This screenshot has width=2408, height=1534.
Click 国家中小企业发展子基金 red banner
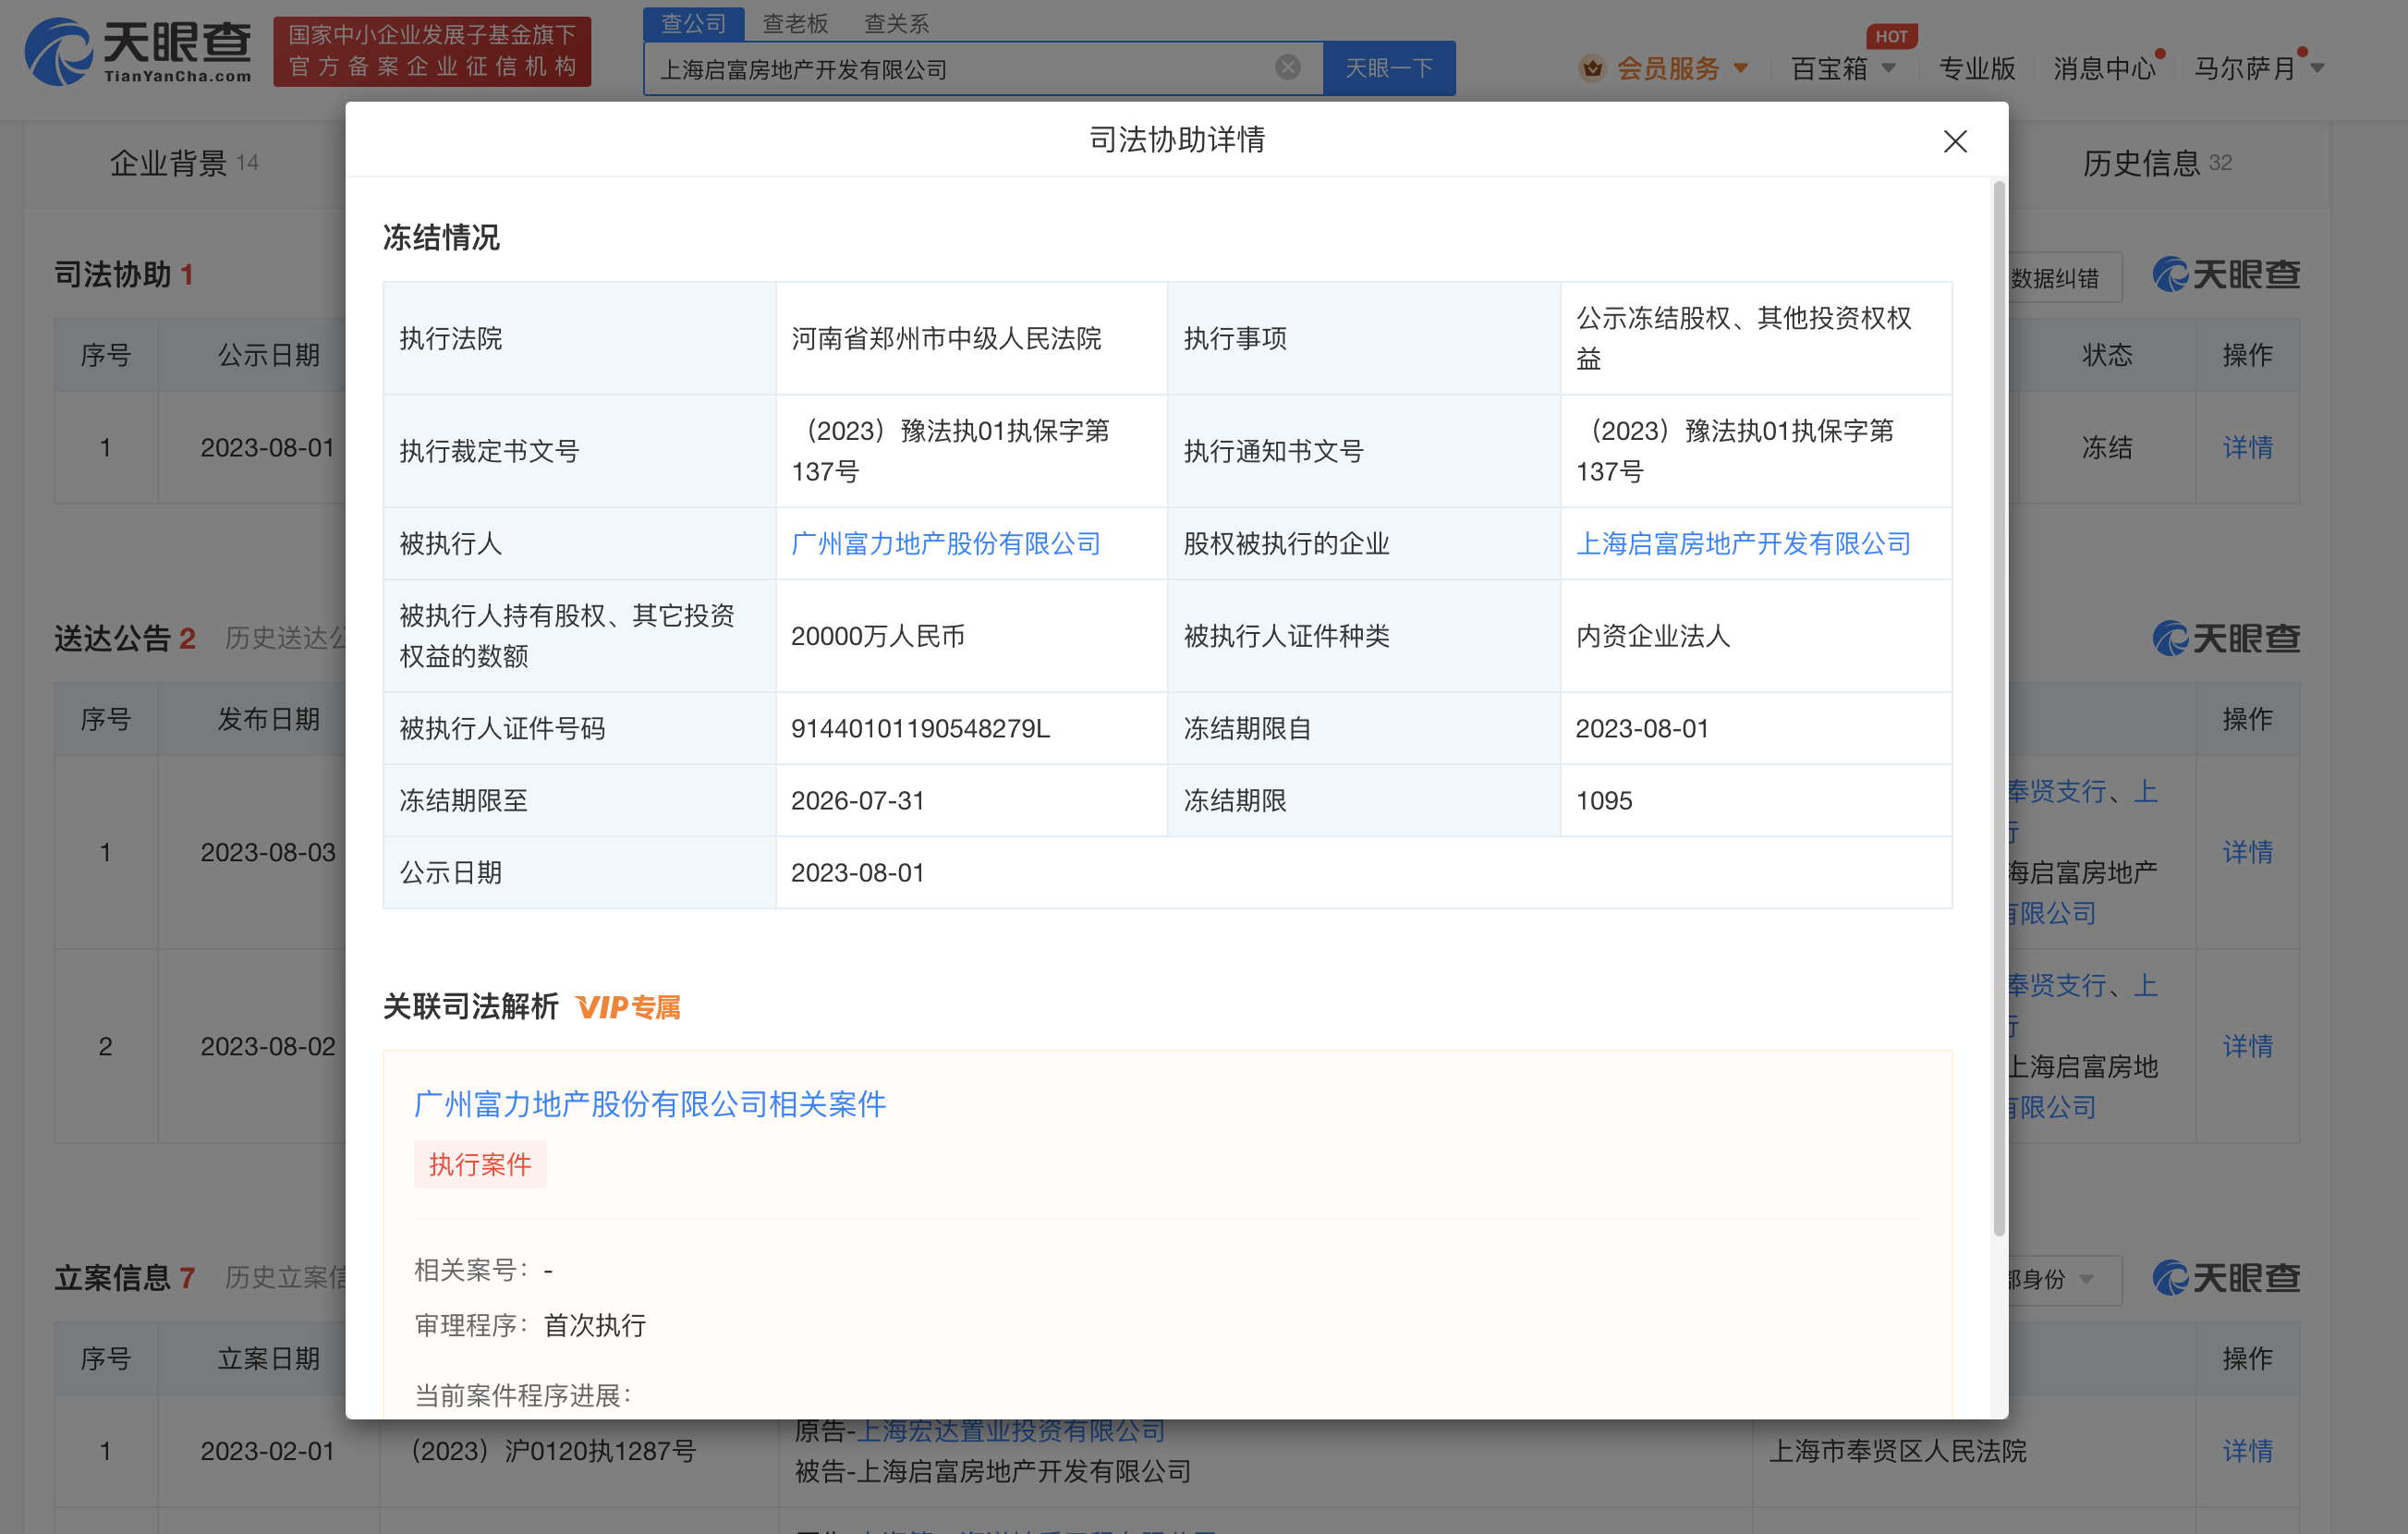432,51
